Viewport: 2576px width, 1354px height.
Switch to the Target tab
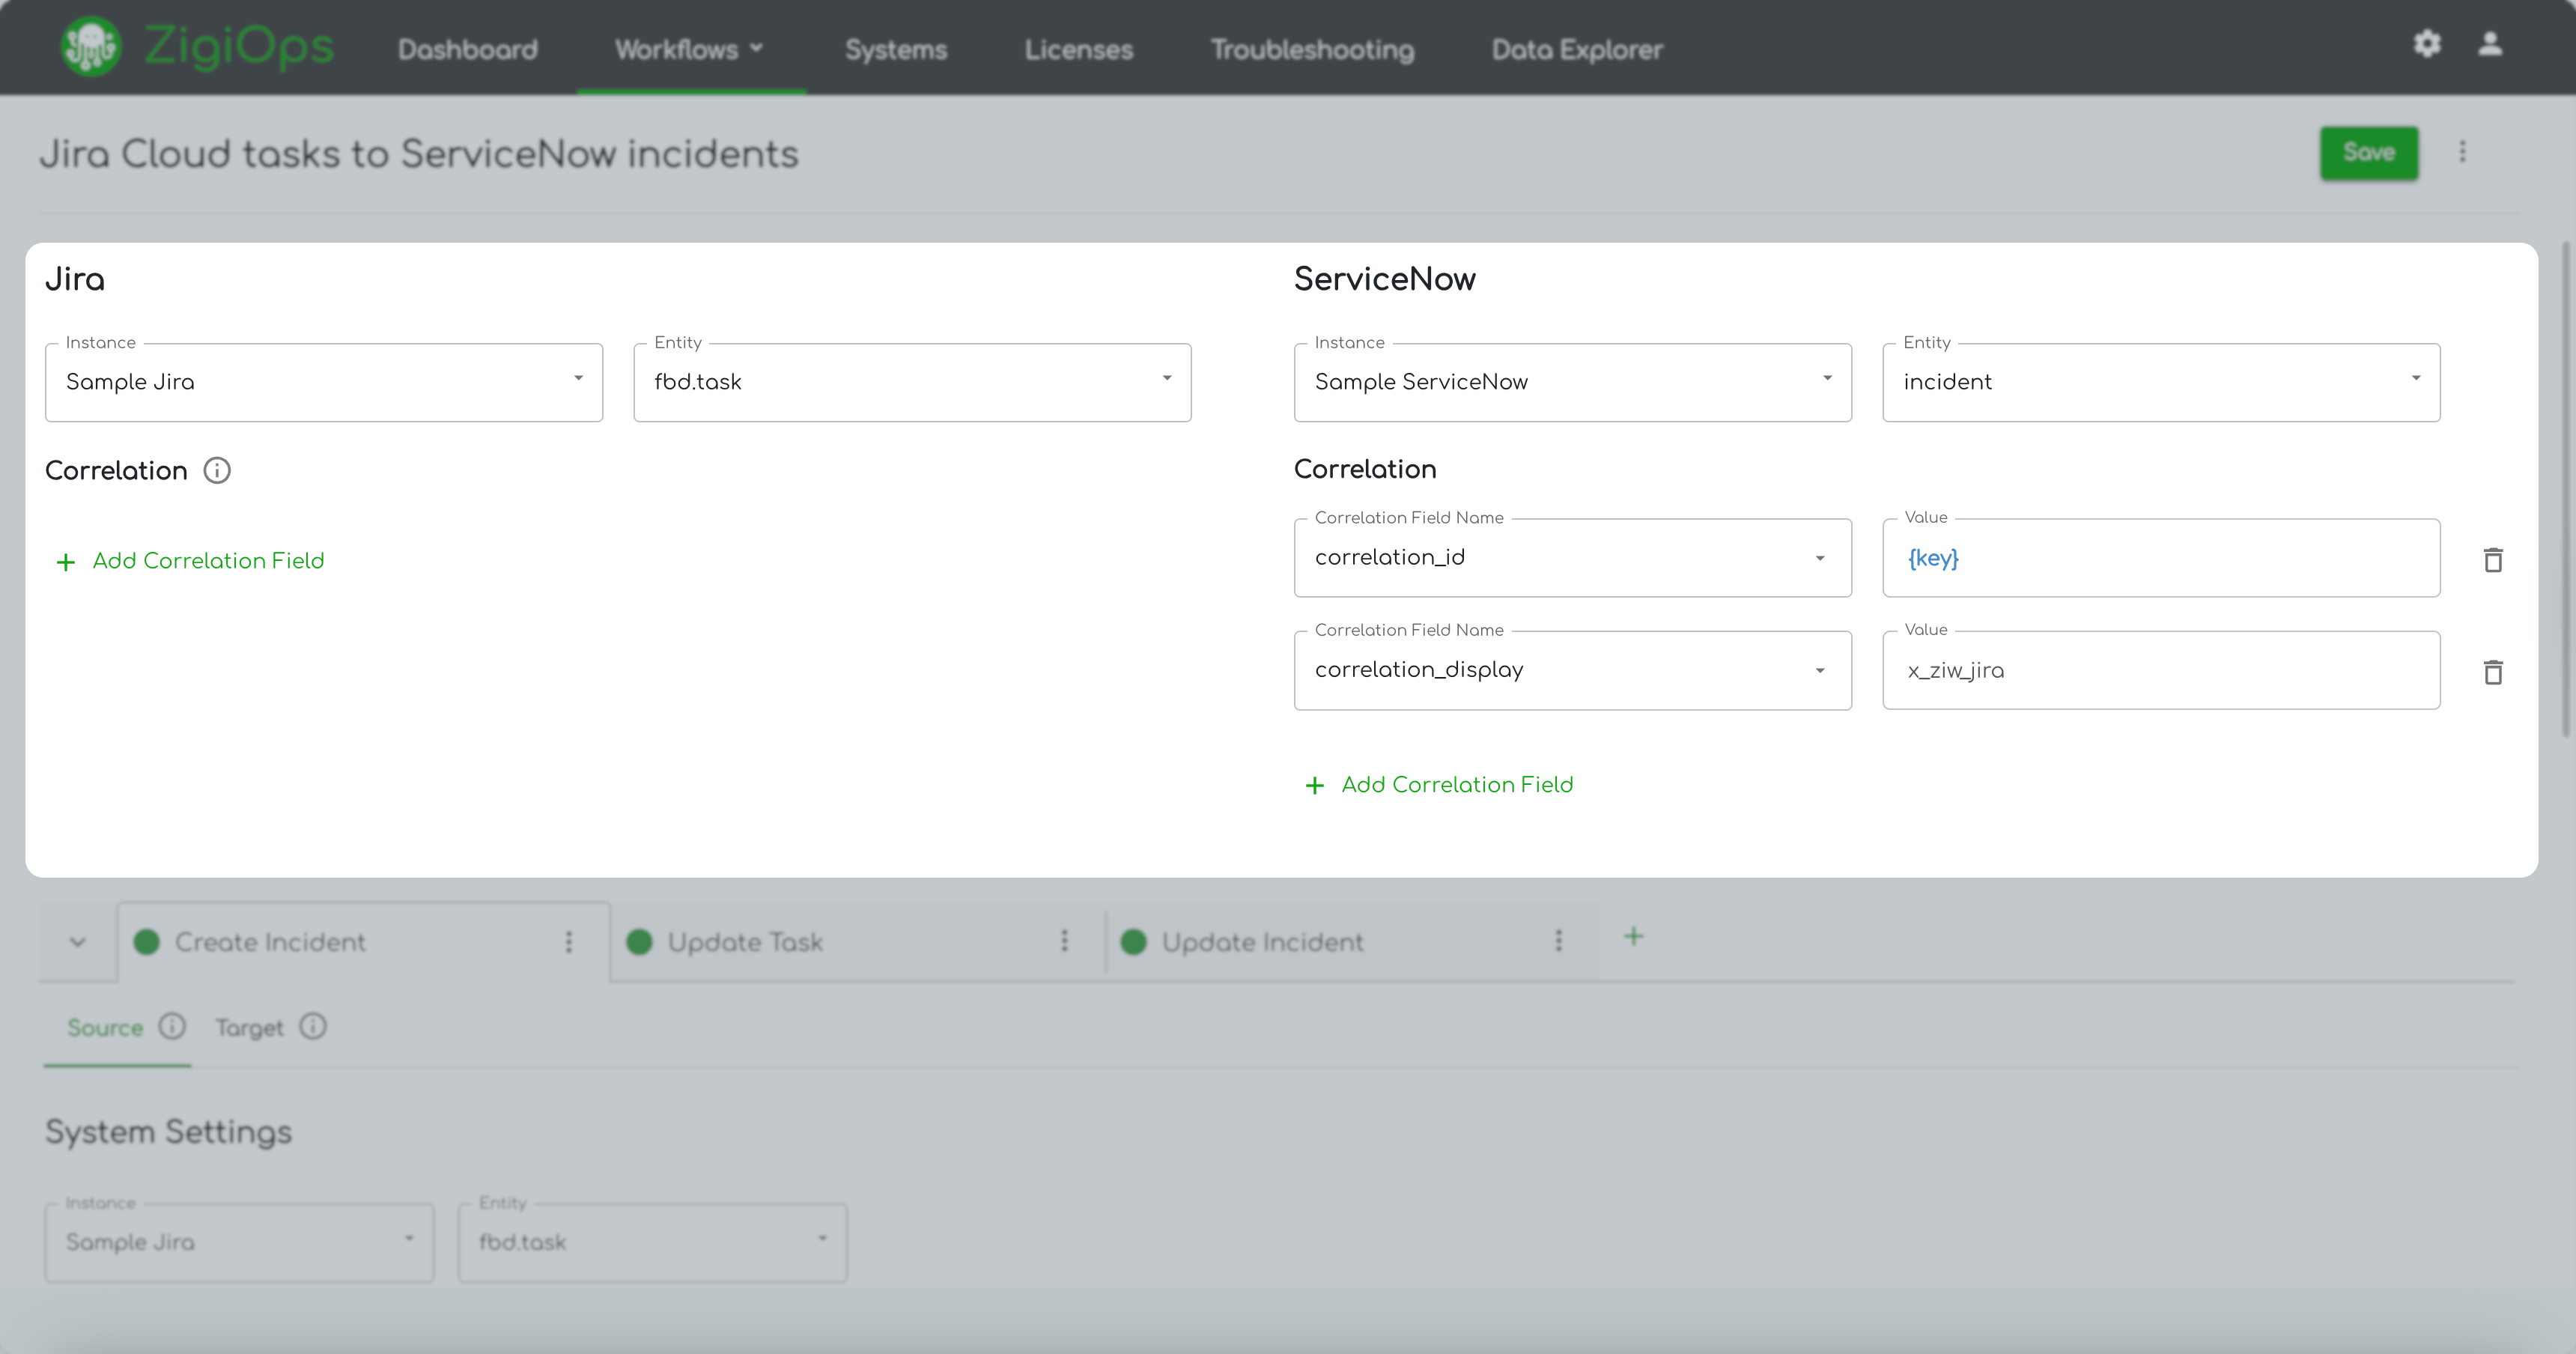(250, 1028)
